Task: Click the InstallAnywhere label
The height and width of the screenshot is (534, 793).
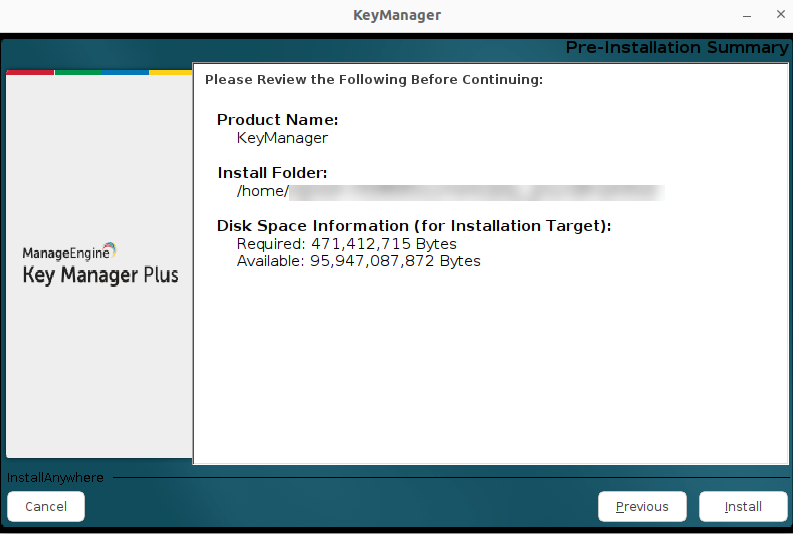Action: click(x=55, y=477)
